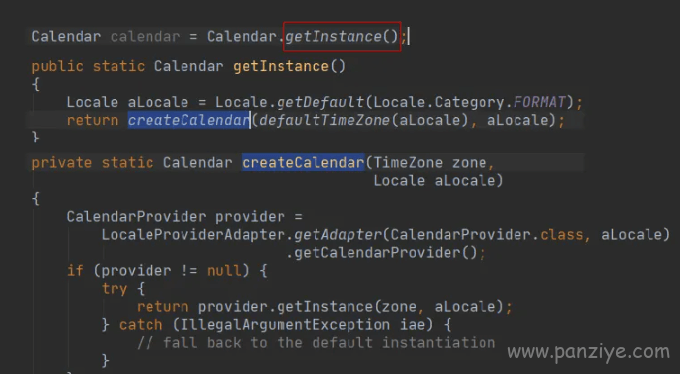Click the CalendarProvider.class argument

[487, 235]
